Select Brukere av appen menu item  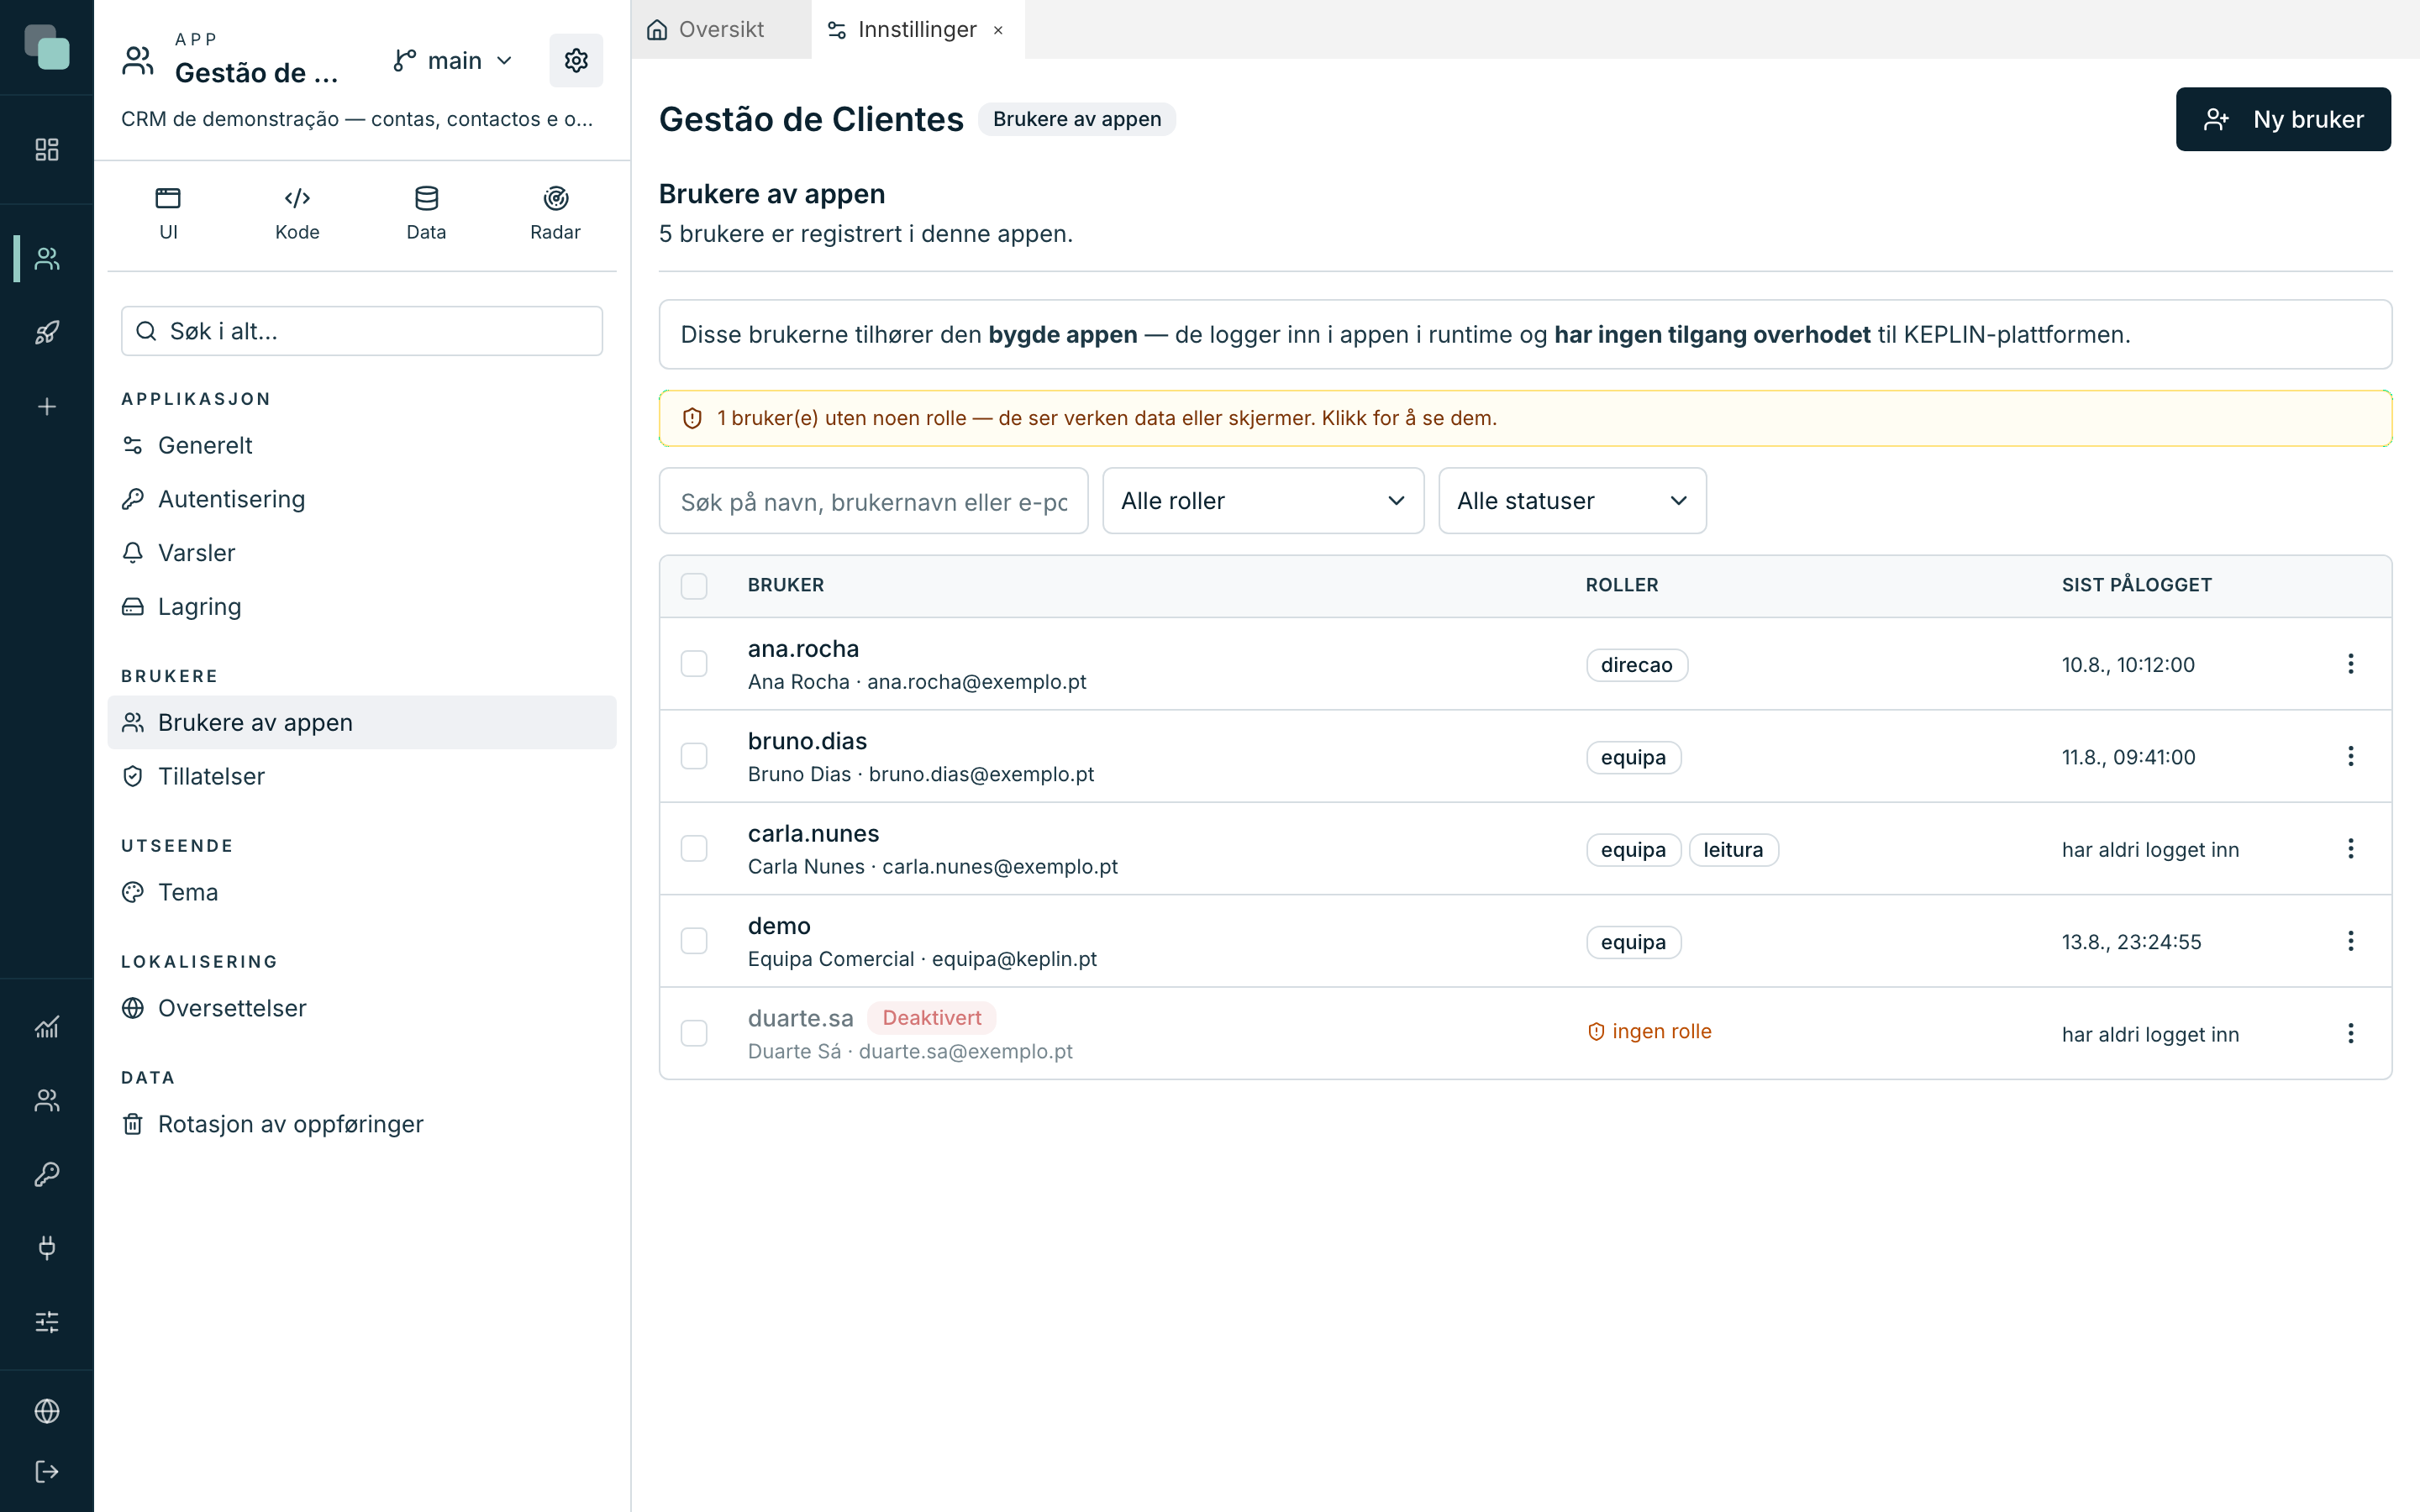click(x=362, y=722)
